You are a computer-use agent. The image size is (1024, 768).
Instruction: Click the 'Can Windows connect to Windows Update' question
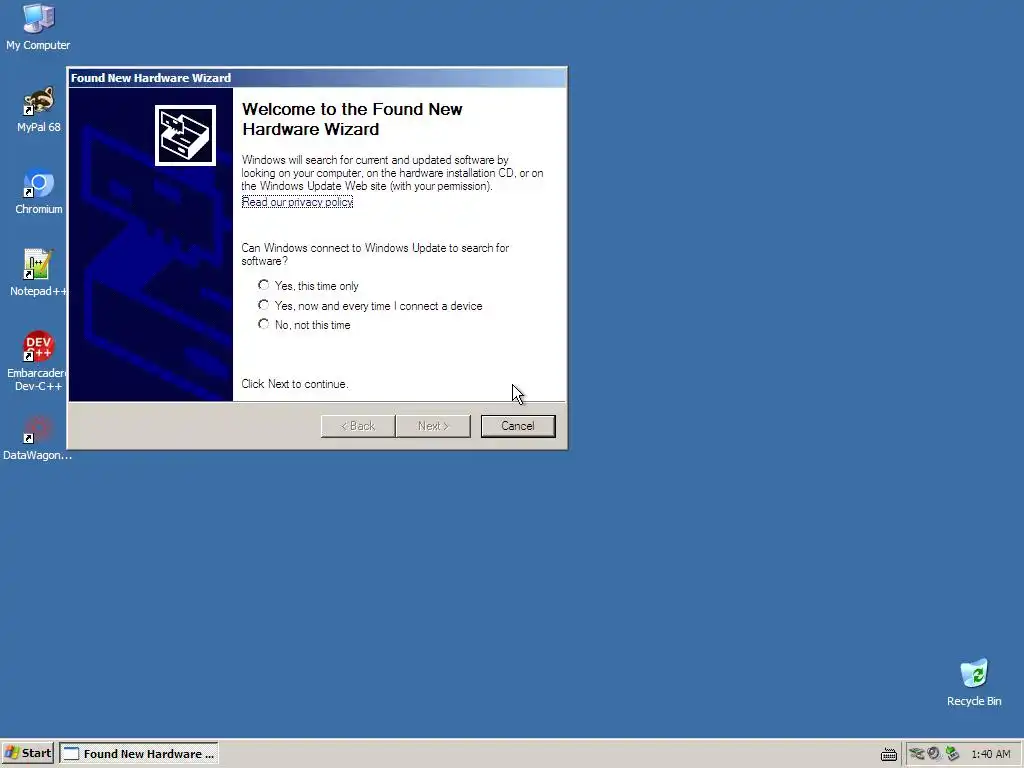(375, 254)
